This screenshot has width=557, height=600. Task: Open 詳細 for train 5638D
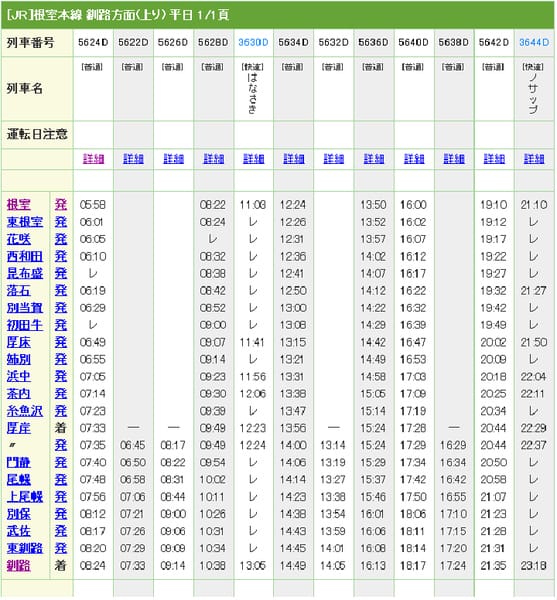pos(454,159)
